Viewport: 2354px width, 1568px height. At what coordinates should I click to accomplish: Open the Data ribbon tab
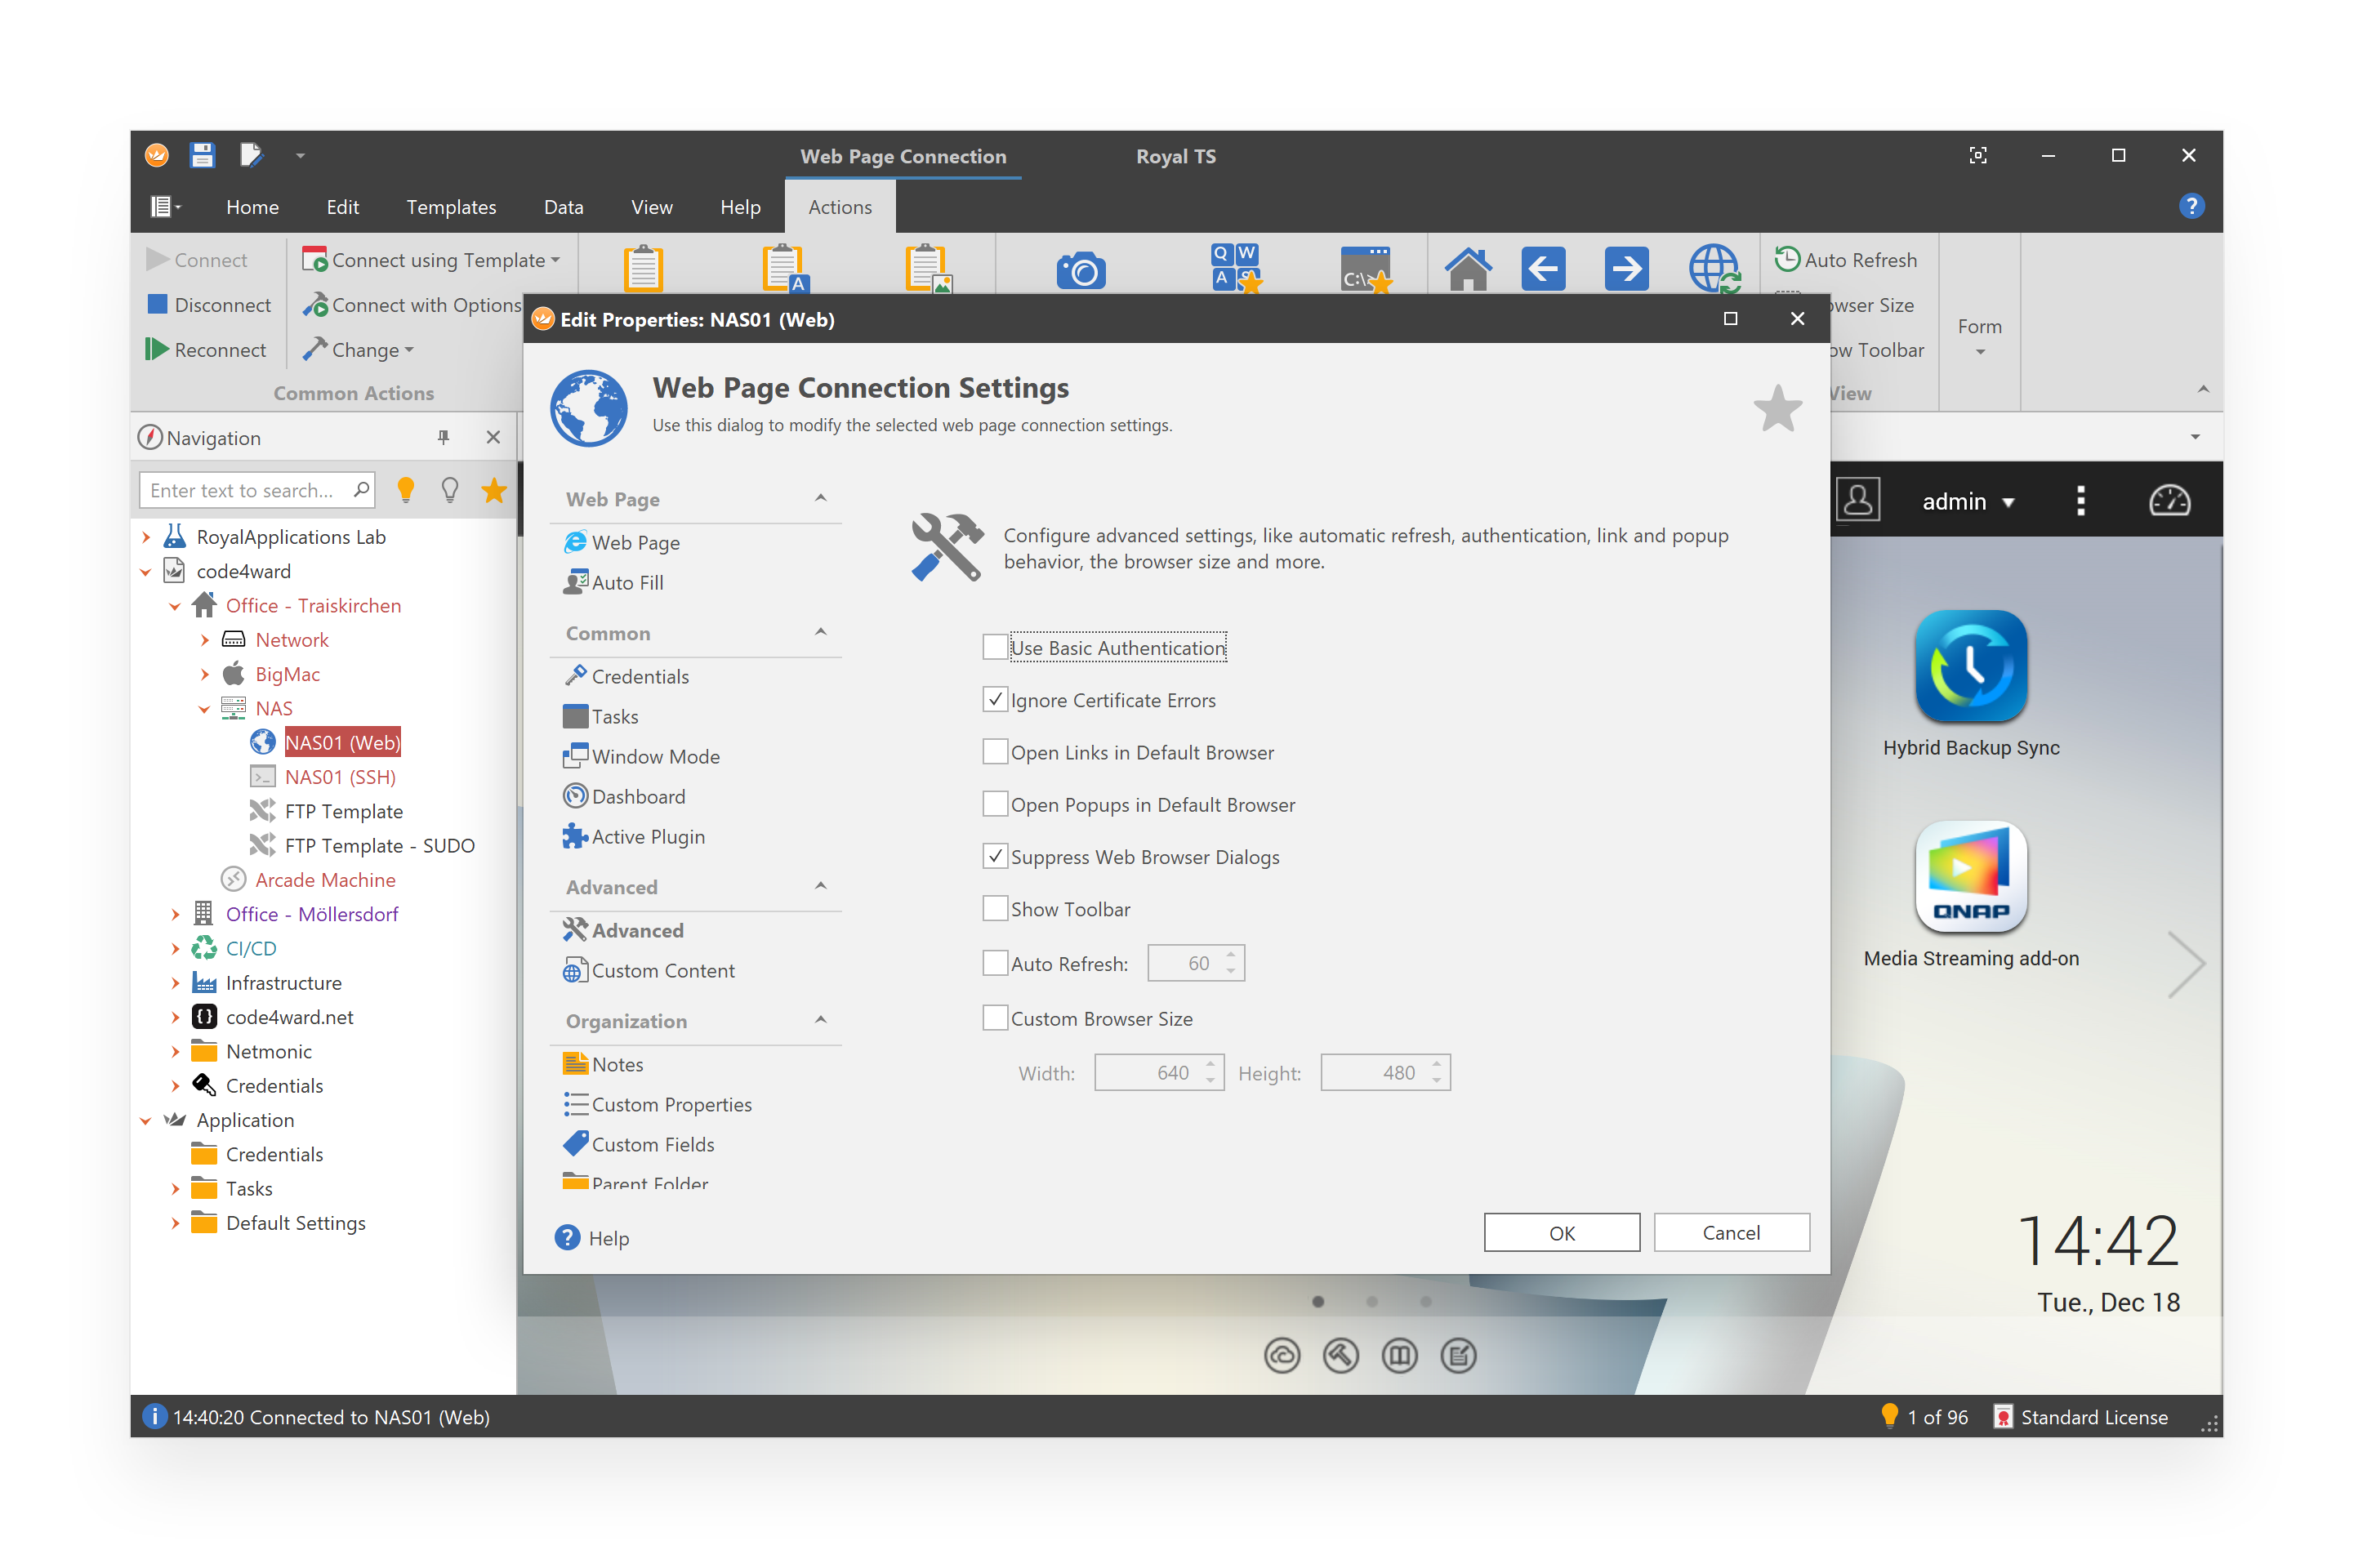[563, 207]
